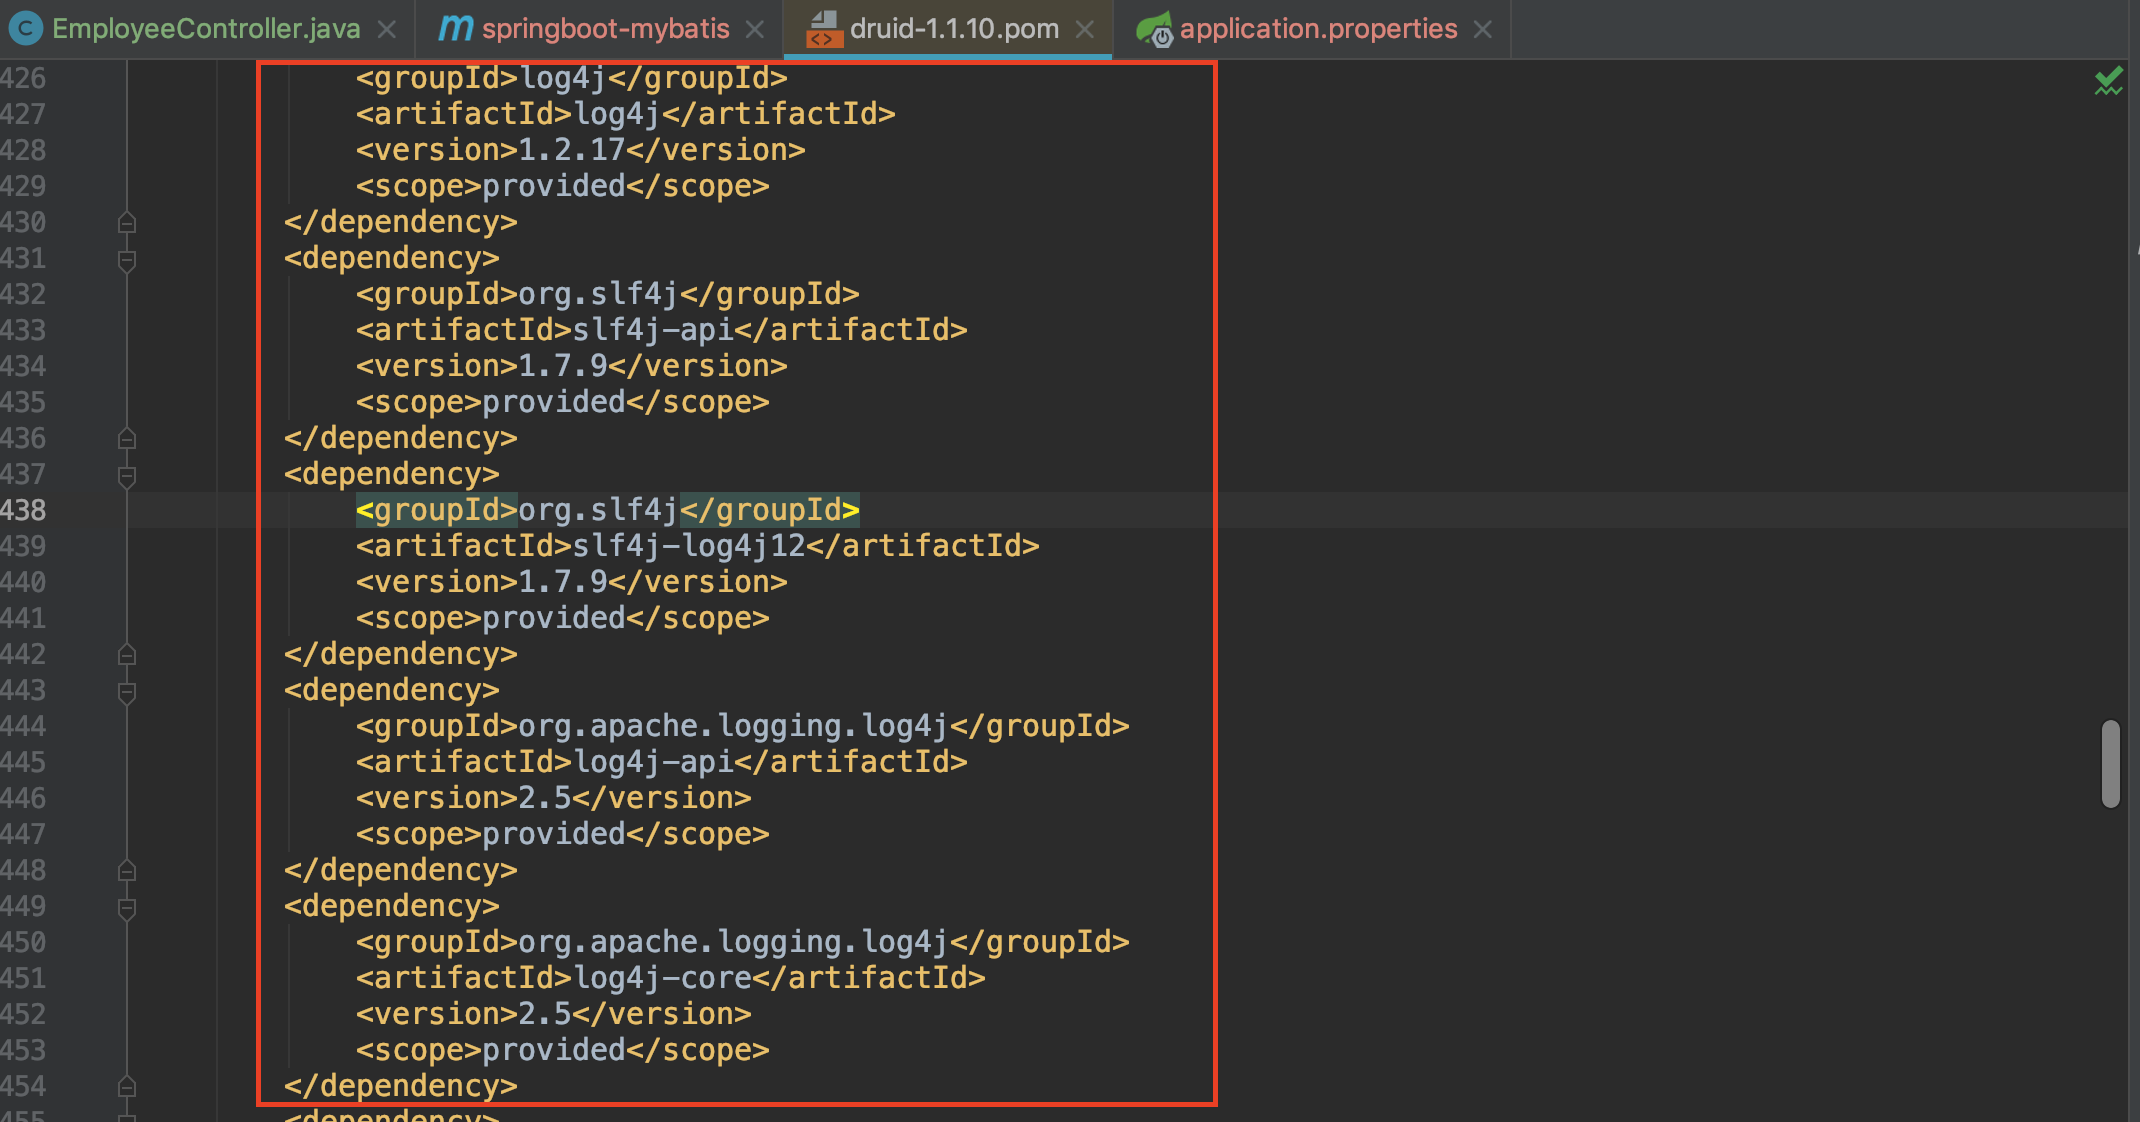
Task: Click the Maven icon on springboot-mybatis tab
Action: 455,29
